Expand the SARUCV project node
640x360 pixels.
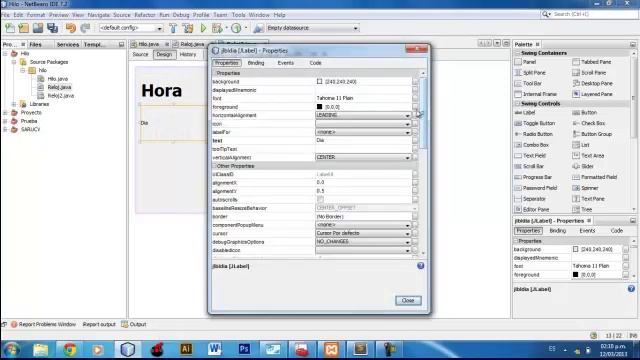coord(5,129)
